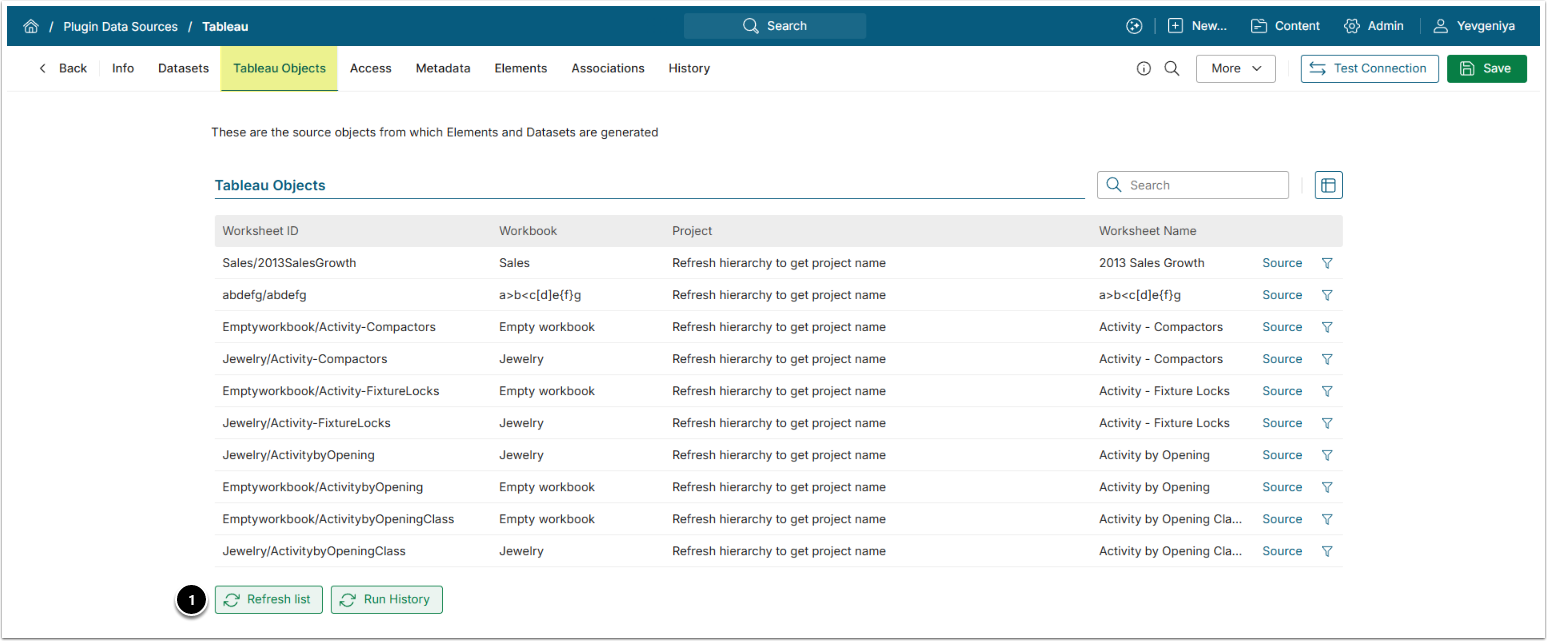Open the Yevgeniya user menu
The width and height of the screenshot is (1547, 641).
[1474, 26]
